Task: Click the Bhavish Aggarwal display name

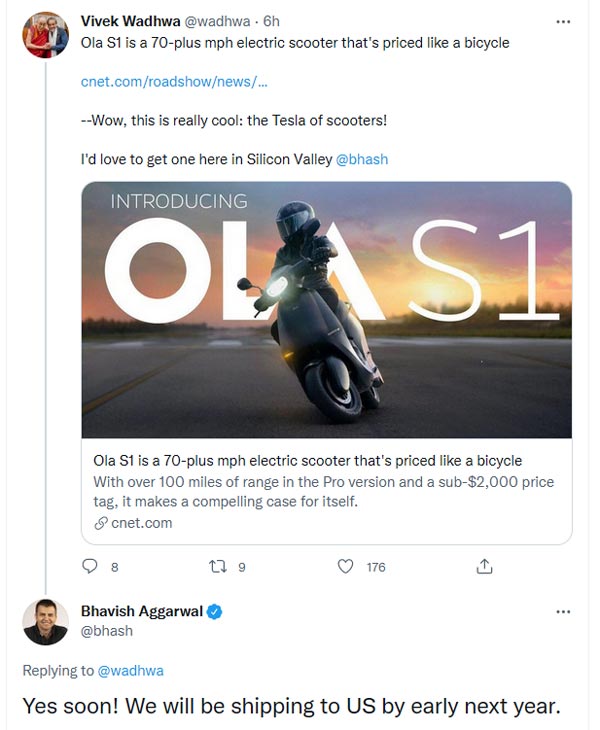Action: 140,611
